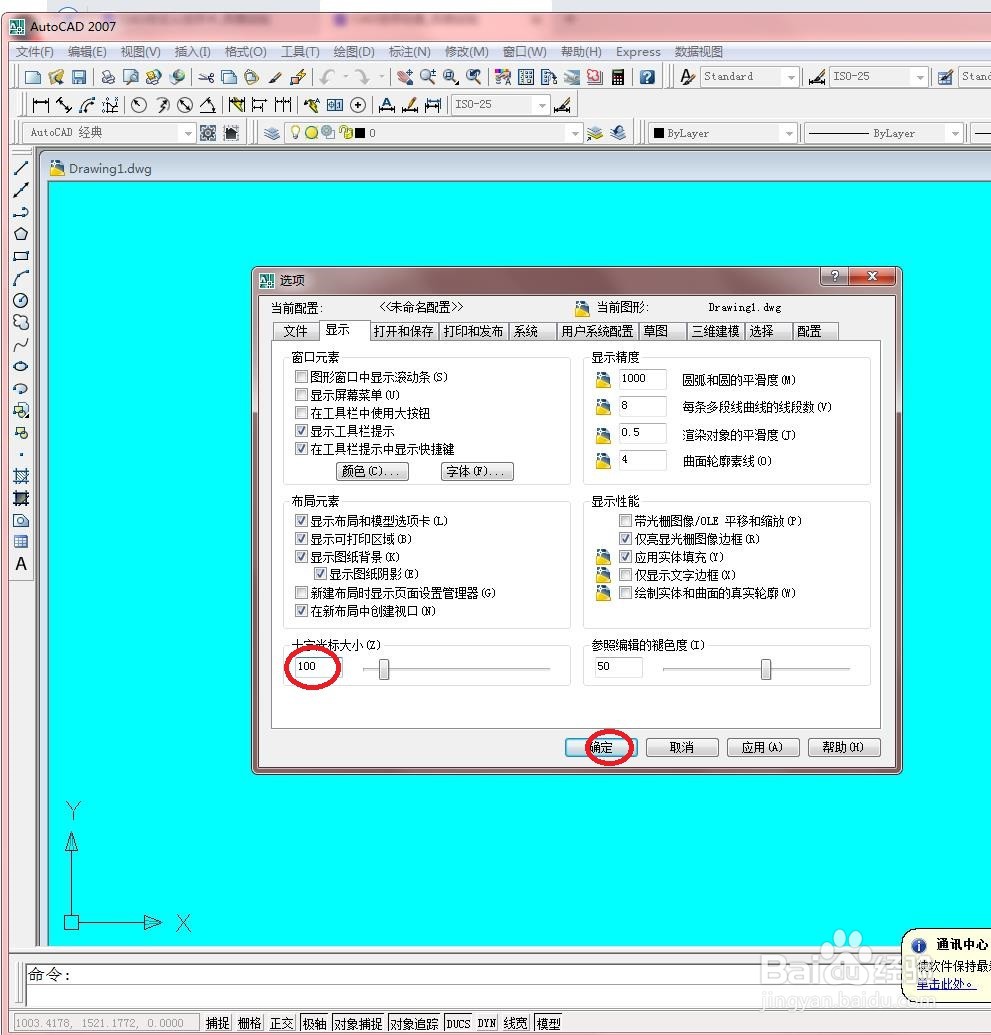Screen dimensions: 991x1035
Task: Click the Save icon in standard toolbar
Action: point(79,77)
